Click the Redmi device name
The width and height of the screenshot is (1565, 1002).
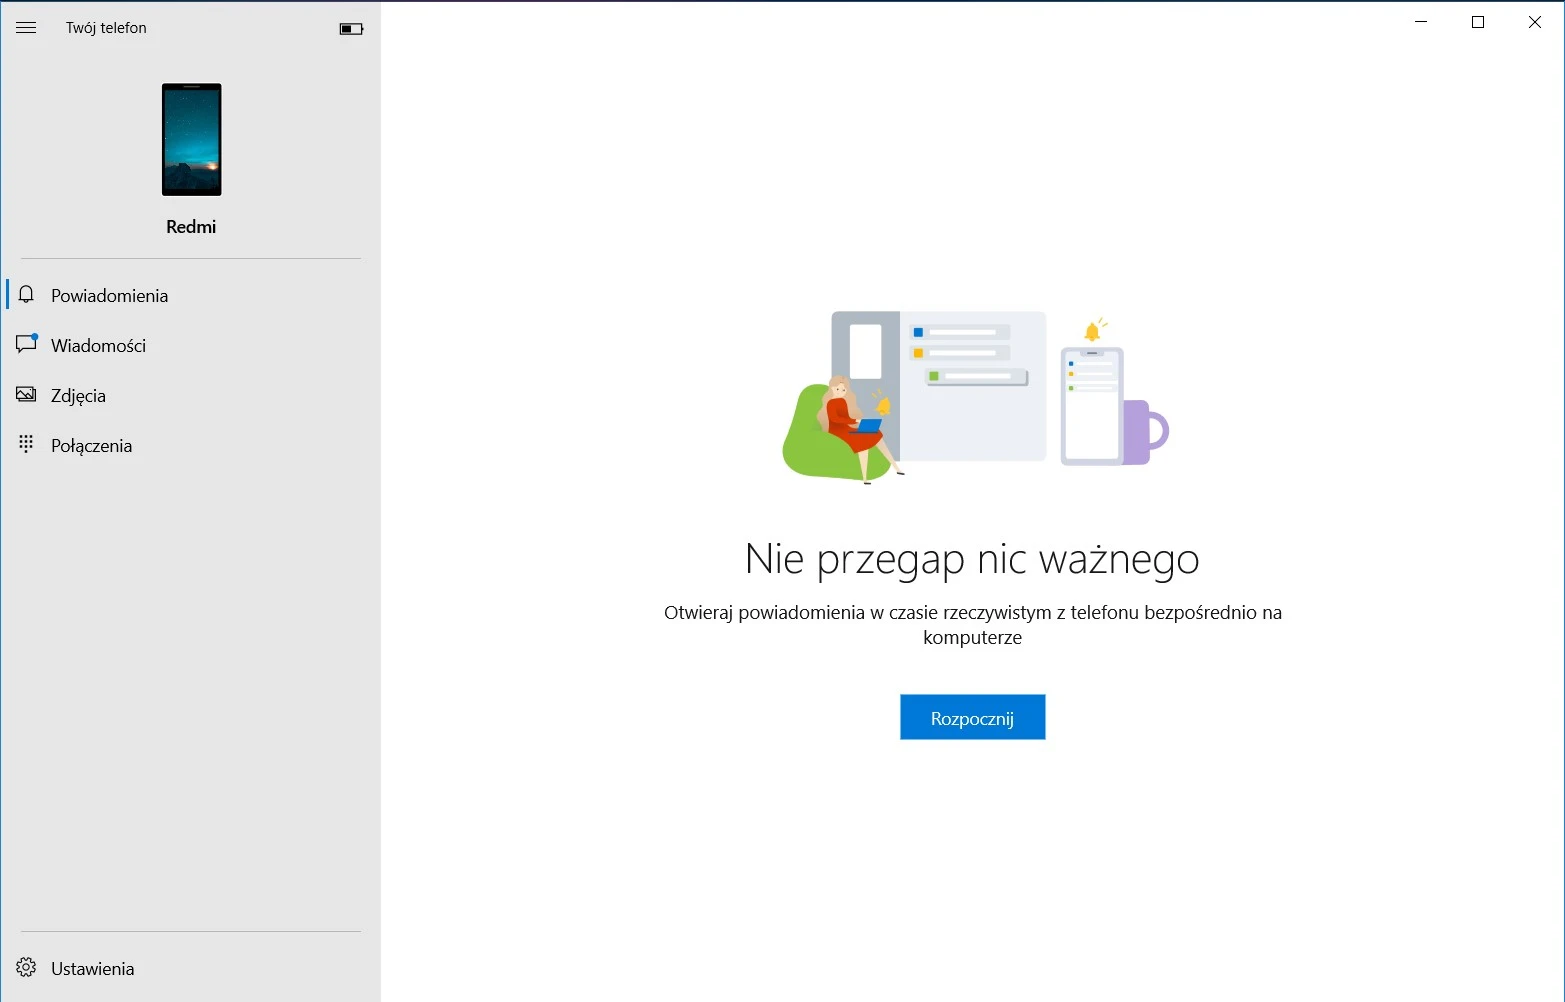tap(191, 227)
